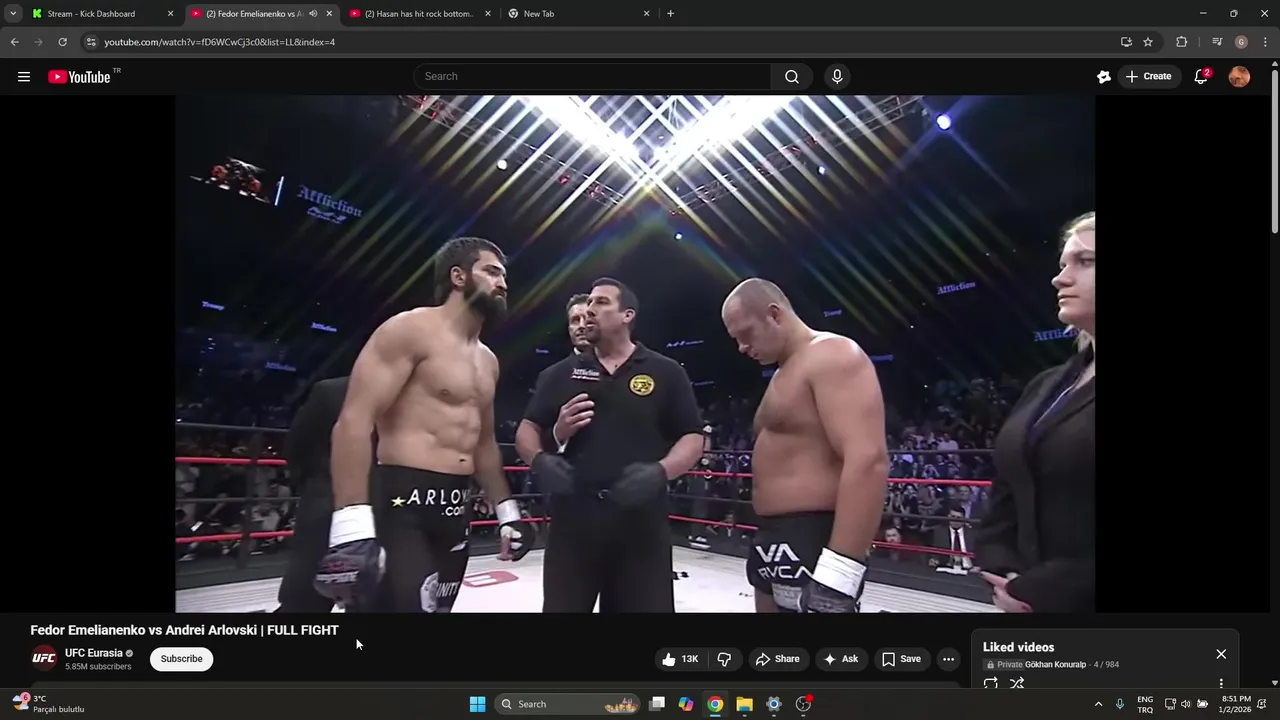This screenshot has width=1280, height=720.
Task: Reload the current page
Action: pos(62,42)
